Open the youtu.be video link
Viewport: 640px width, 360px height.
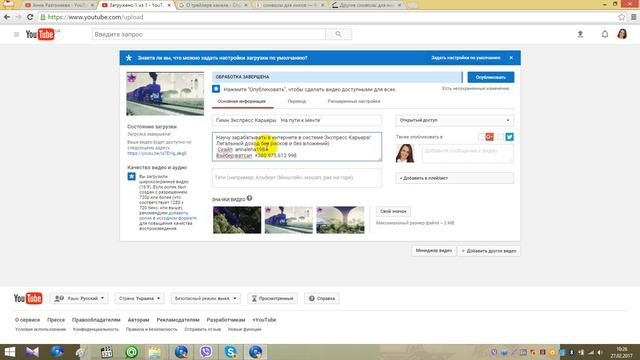[157, 153]
